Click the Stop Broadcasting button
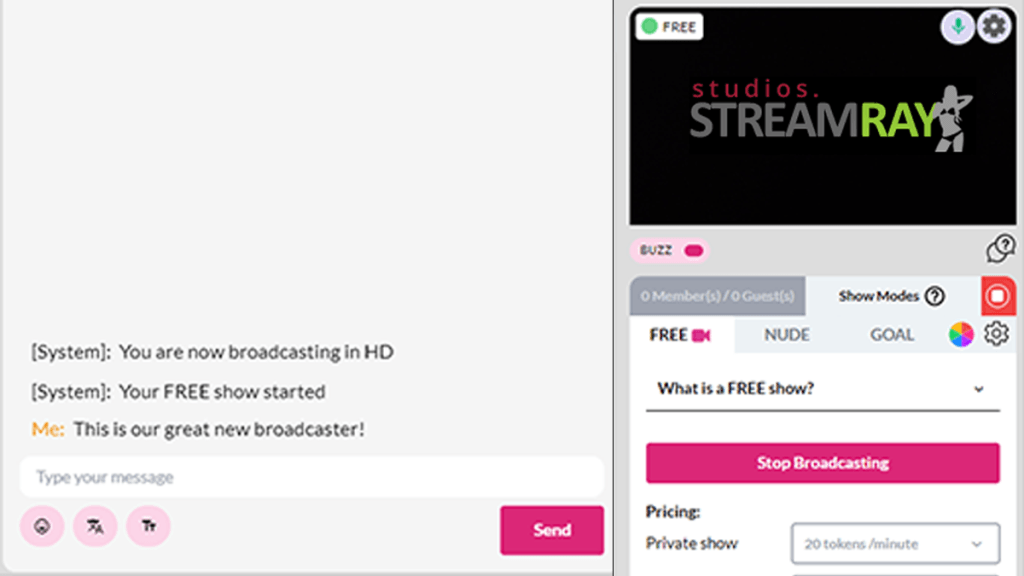The width and height of the screenshot is (1024, 576). tap(822, 463)
